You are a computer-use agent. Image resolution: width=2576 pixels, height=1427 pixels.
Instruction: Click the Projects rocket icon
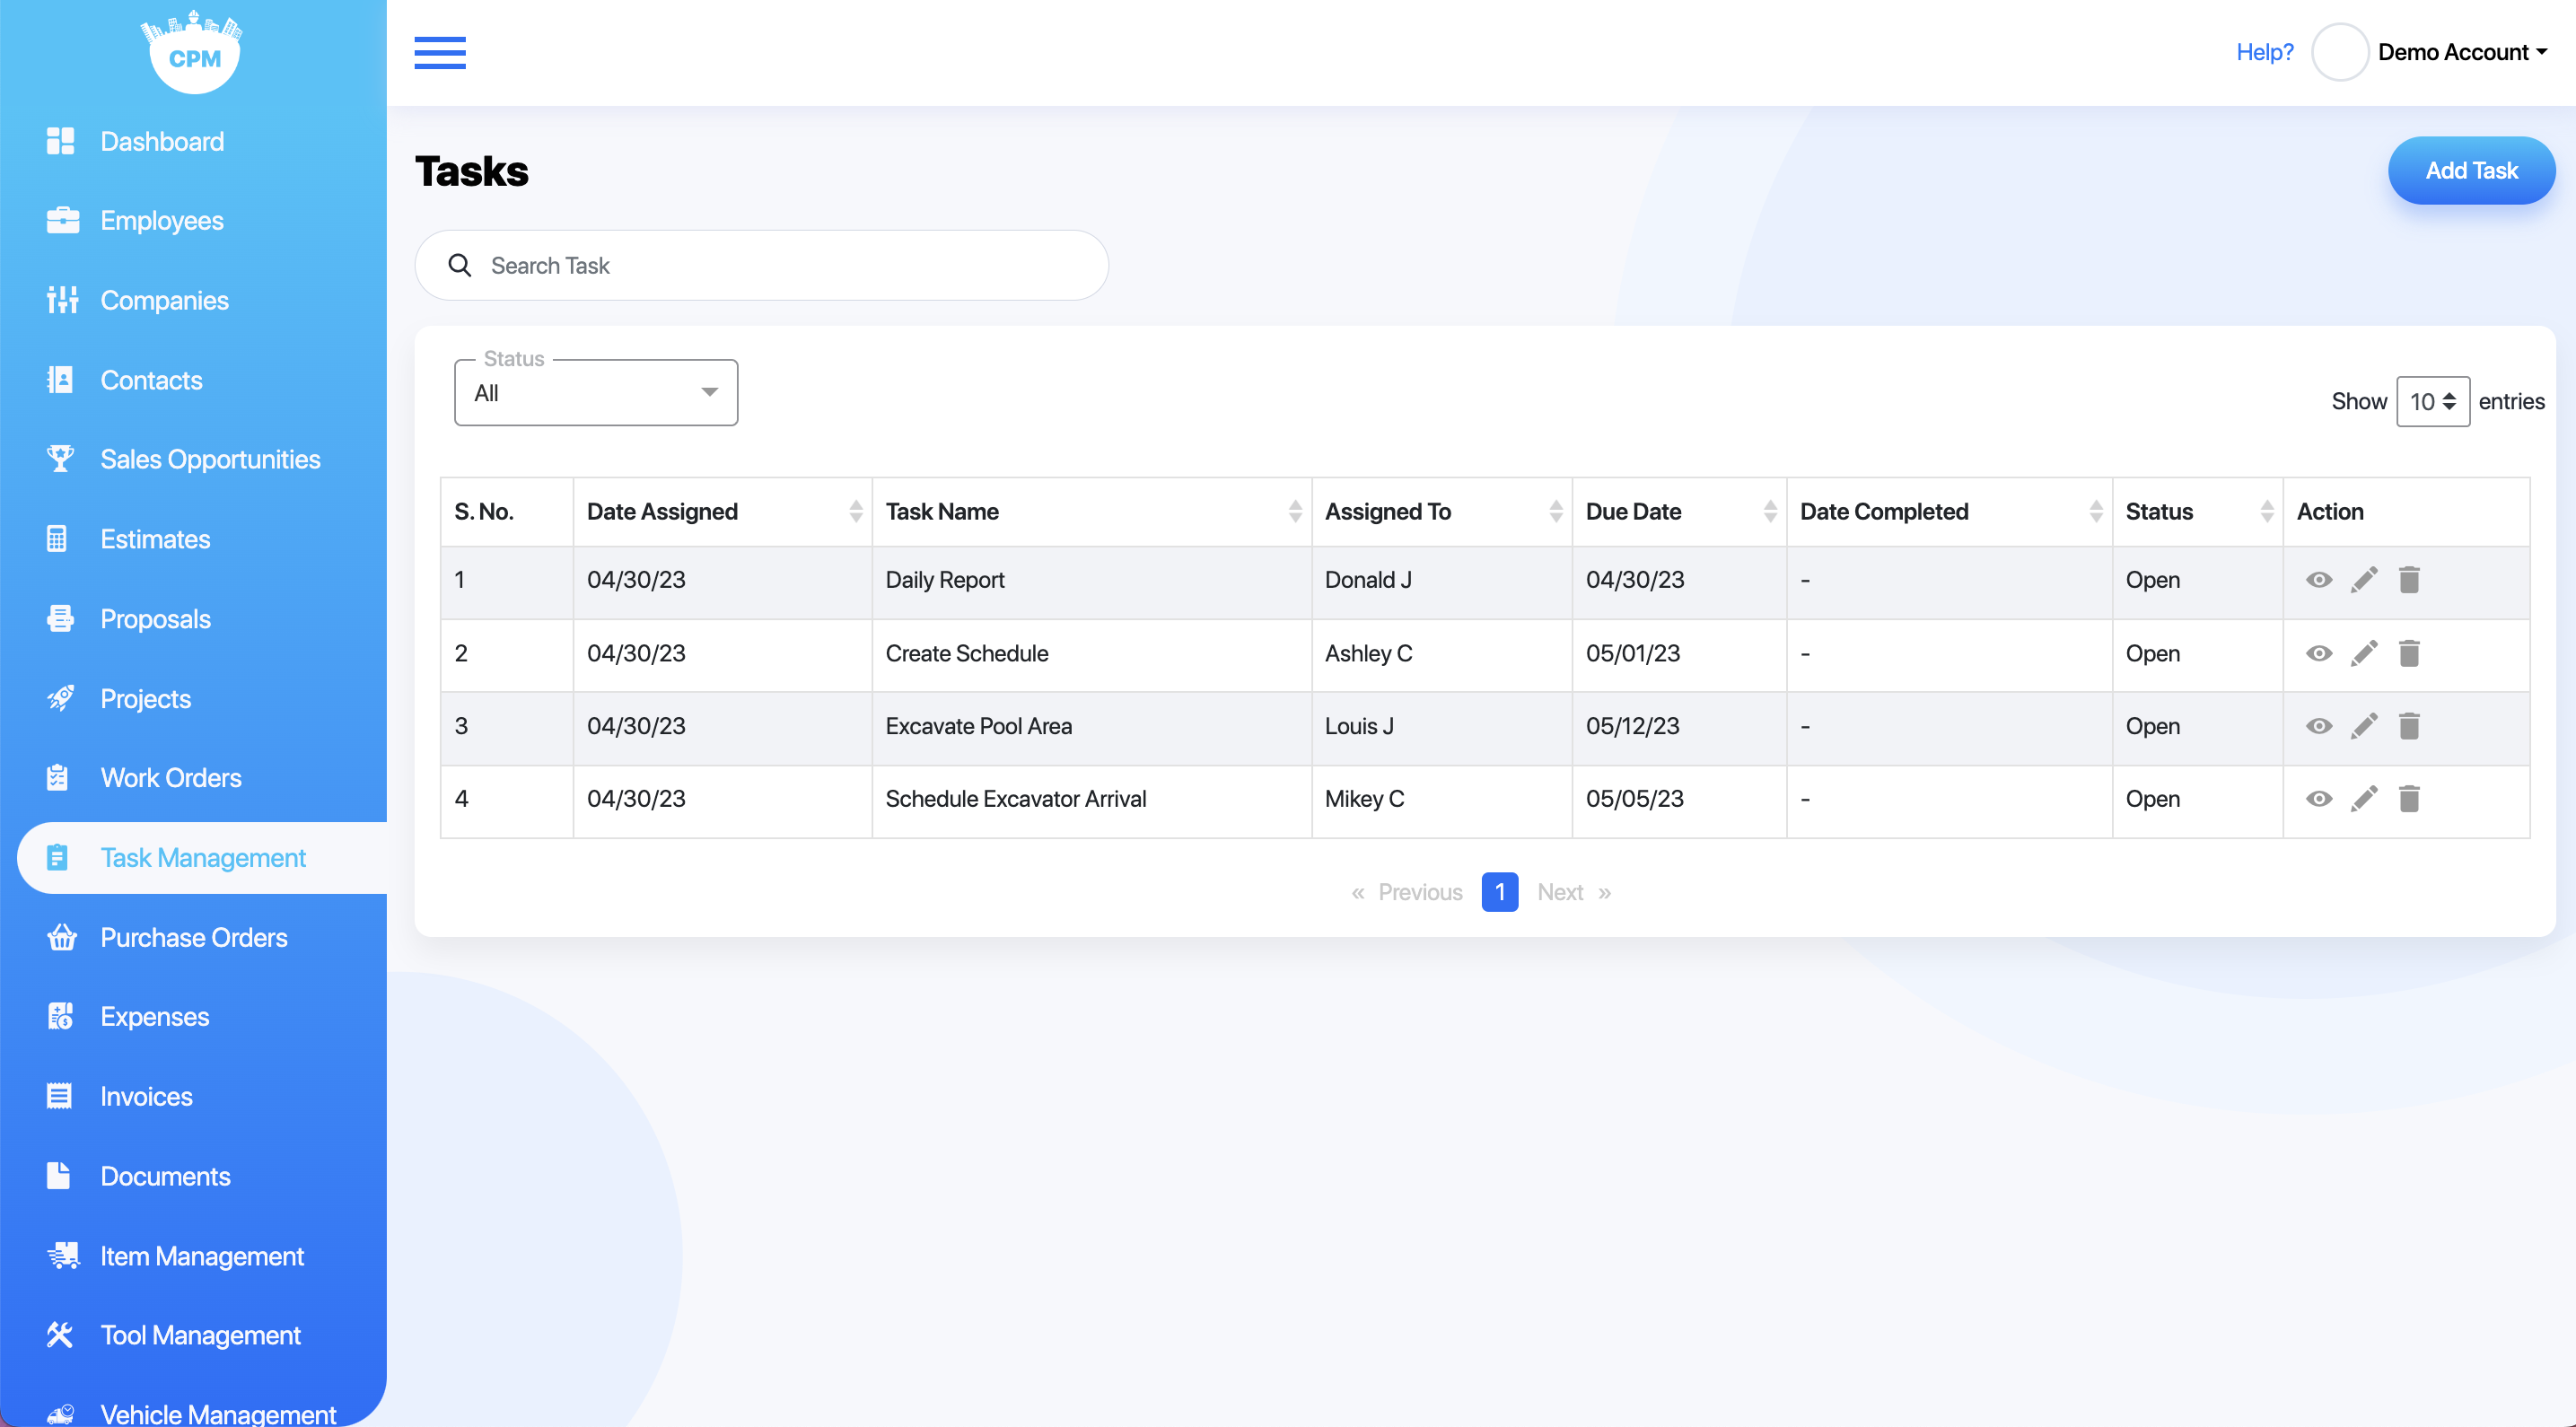(60, 698)
